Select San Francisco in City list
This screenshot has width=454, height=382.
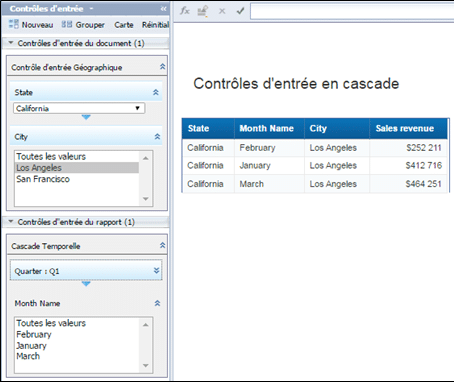[43, 179]
